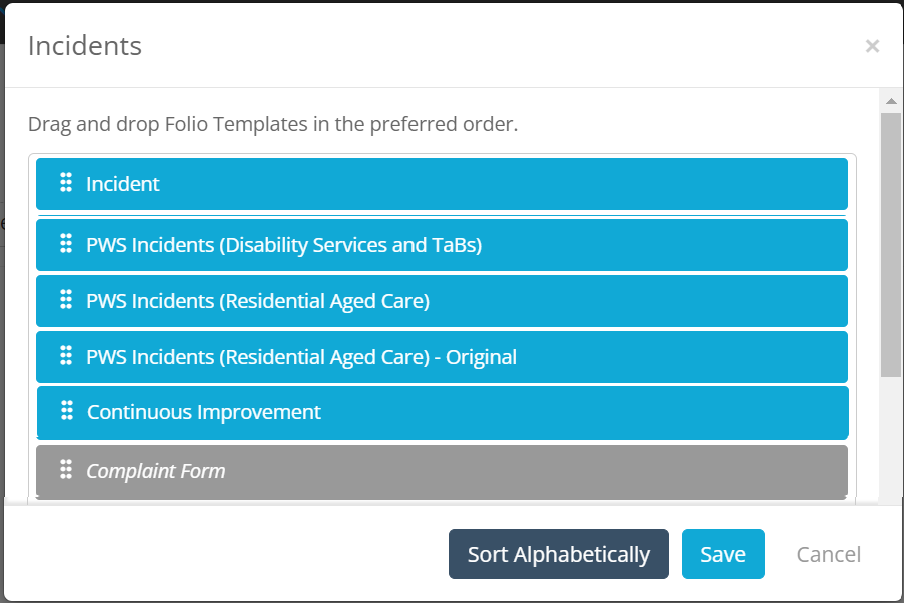Select the greyed Complaint Form template row

click(x=440, y=471)
